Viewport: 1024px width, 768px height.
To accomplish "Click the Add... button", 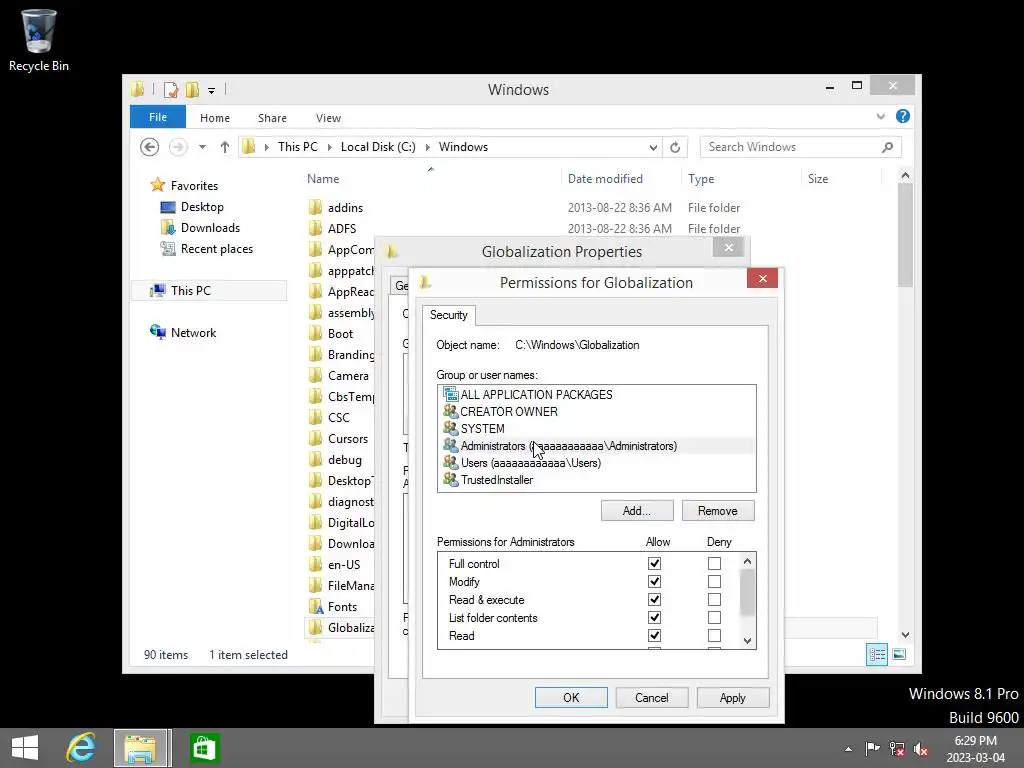I will point(637,511).
